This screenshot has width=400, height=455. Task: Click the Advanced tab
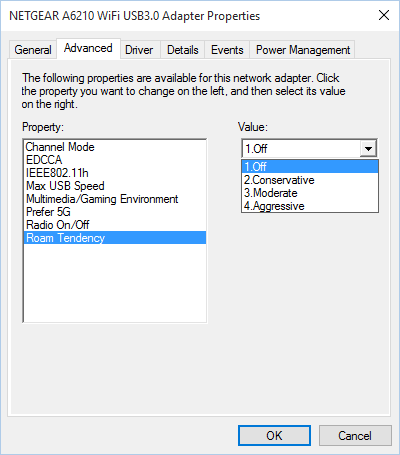(x=88, y=49)
